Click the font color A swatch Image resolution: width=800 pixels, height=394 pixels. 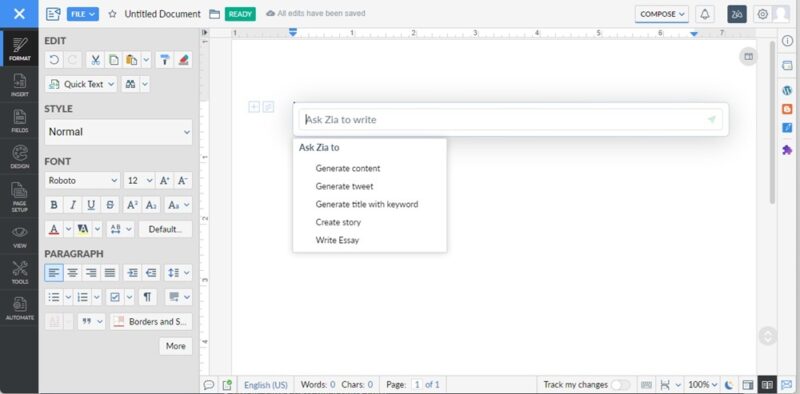(x=54, y=229)
